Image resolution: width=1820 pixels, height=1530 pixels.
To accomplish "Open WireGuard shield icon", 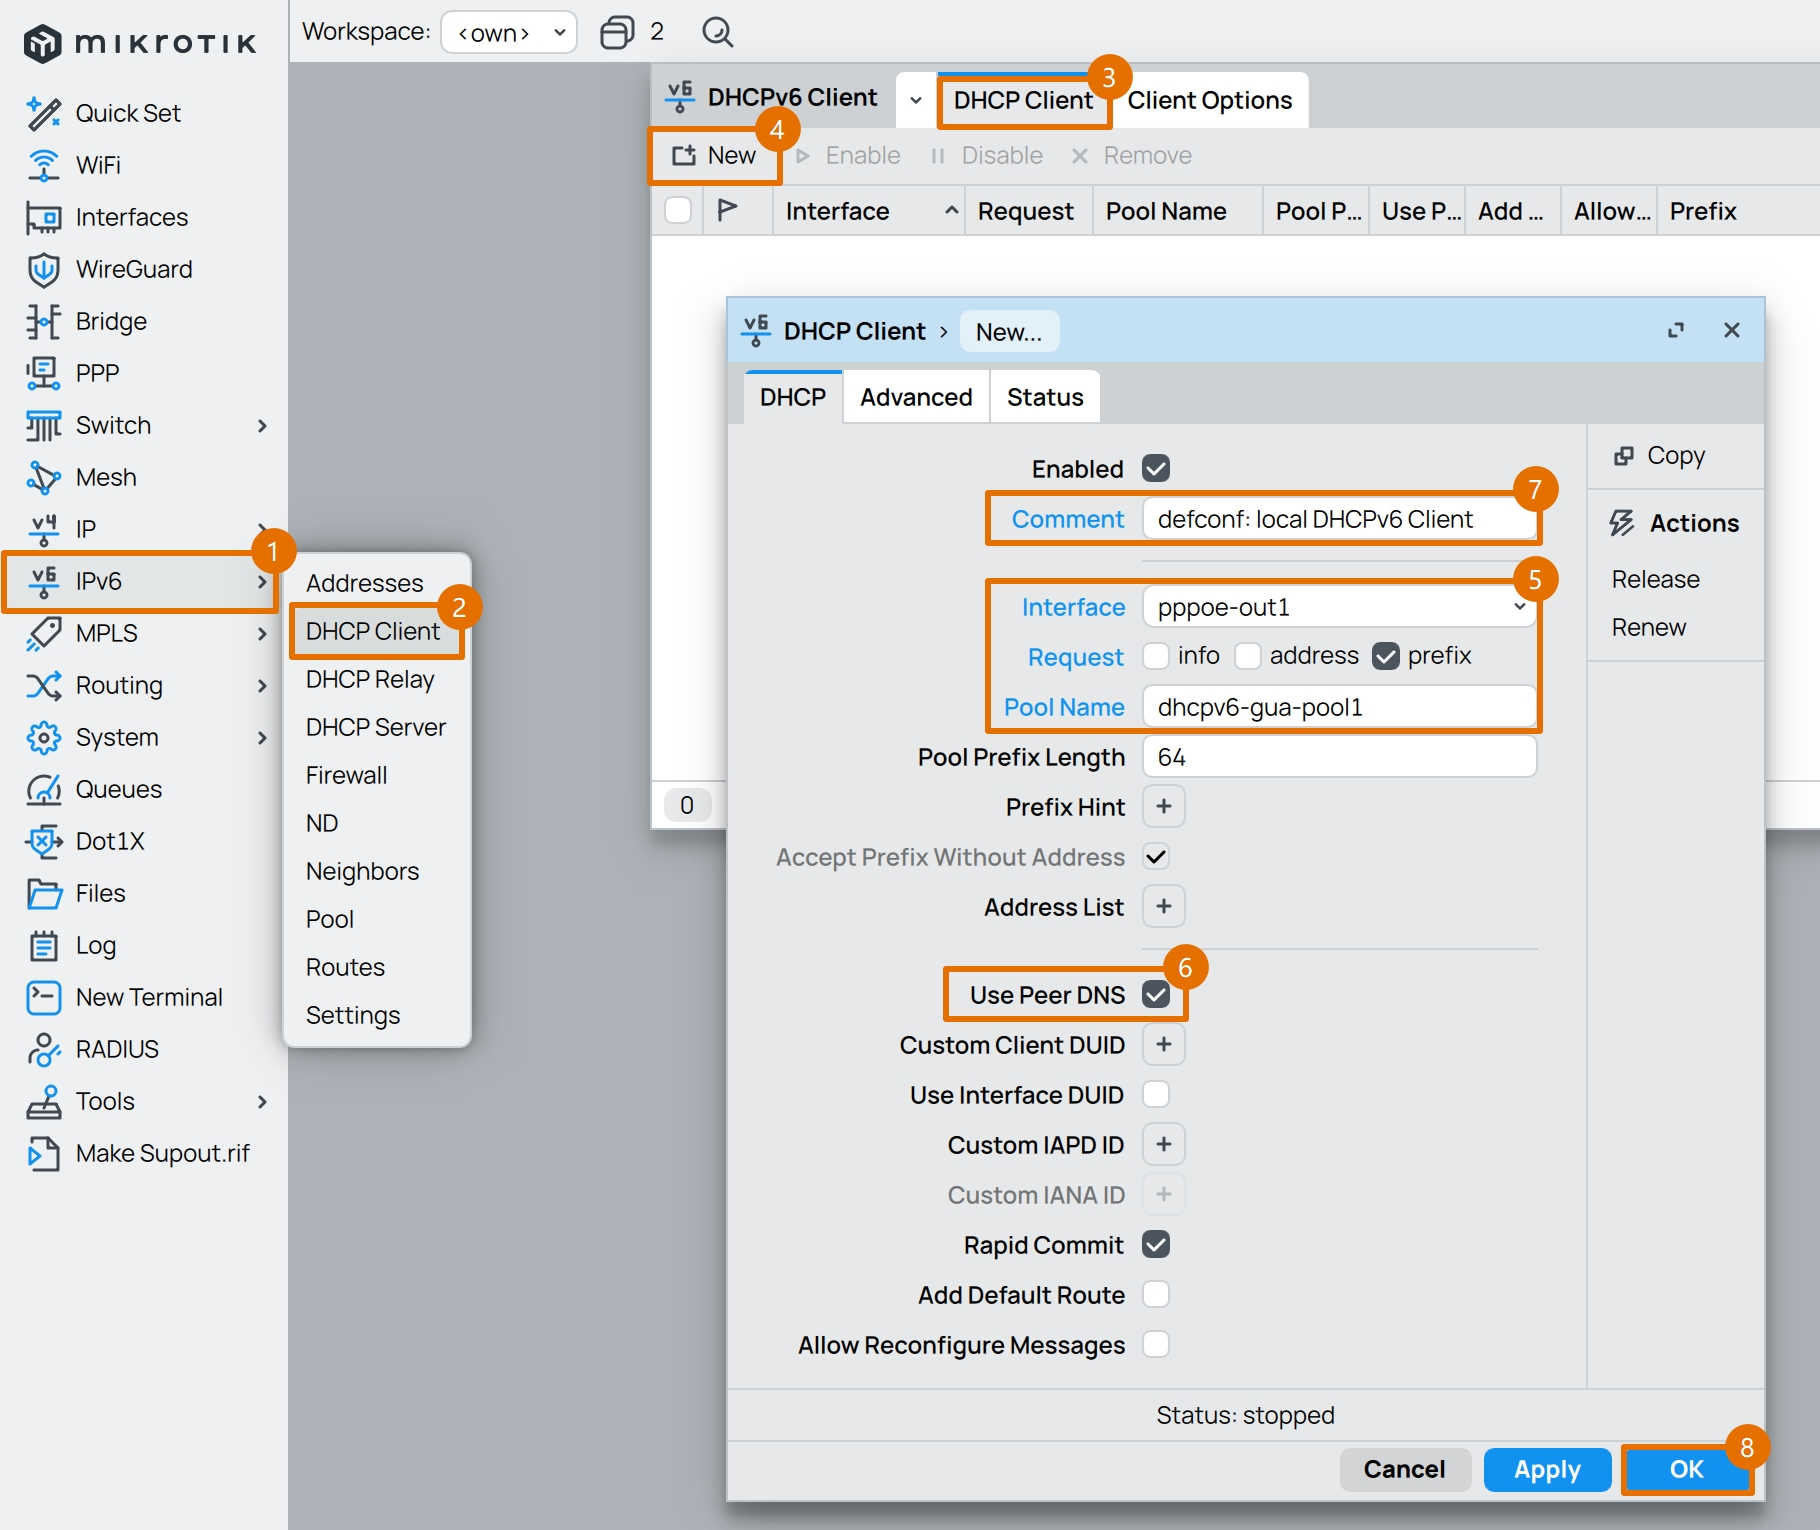I will click(44, 269).
